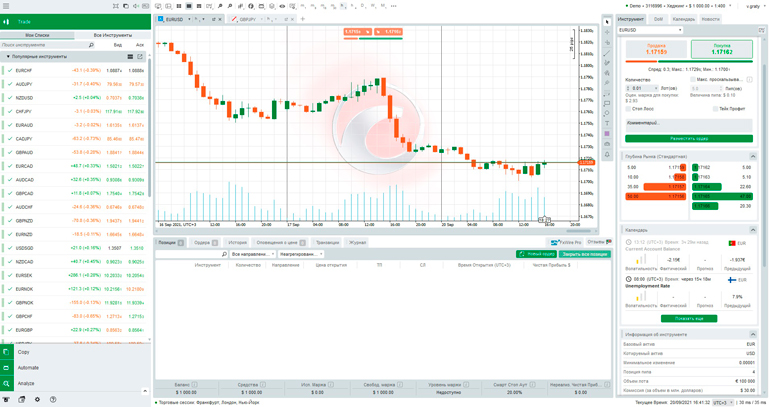Collapse the Popular instruments group
Viewport: 770px width, 407px height.
8,56
